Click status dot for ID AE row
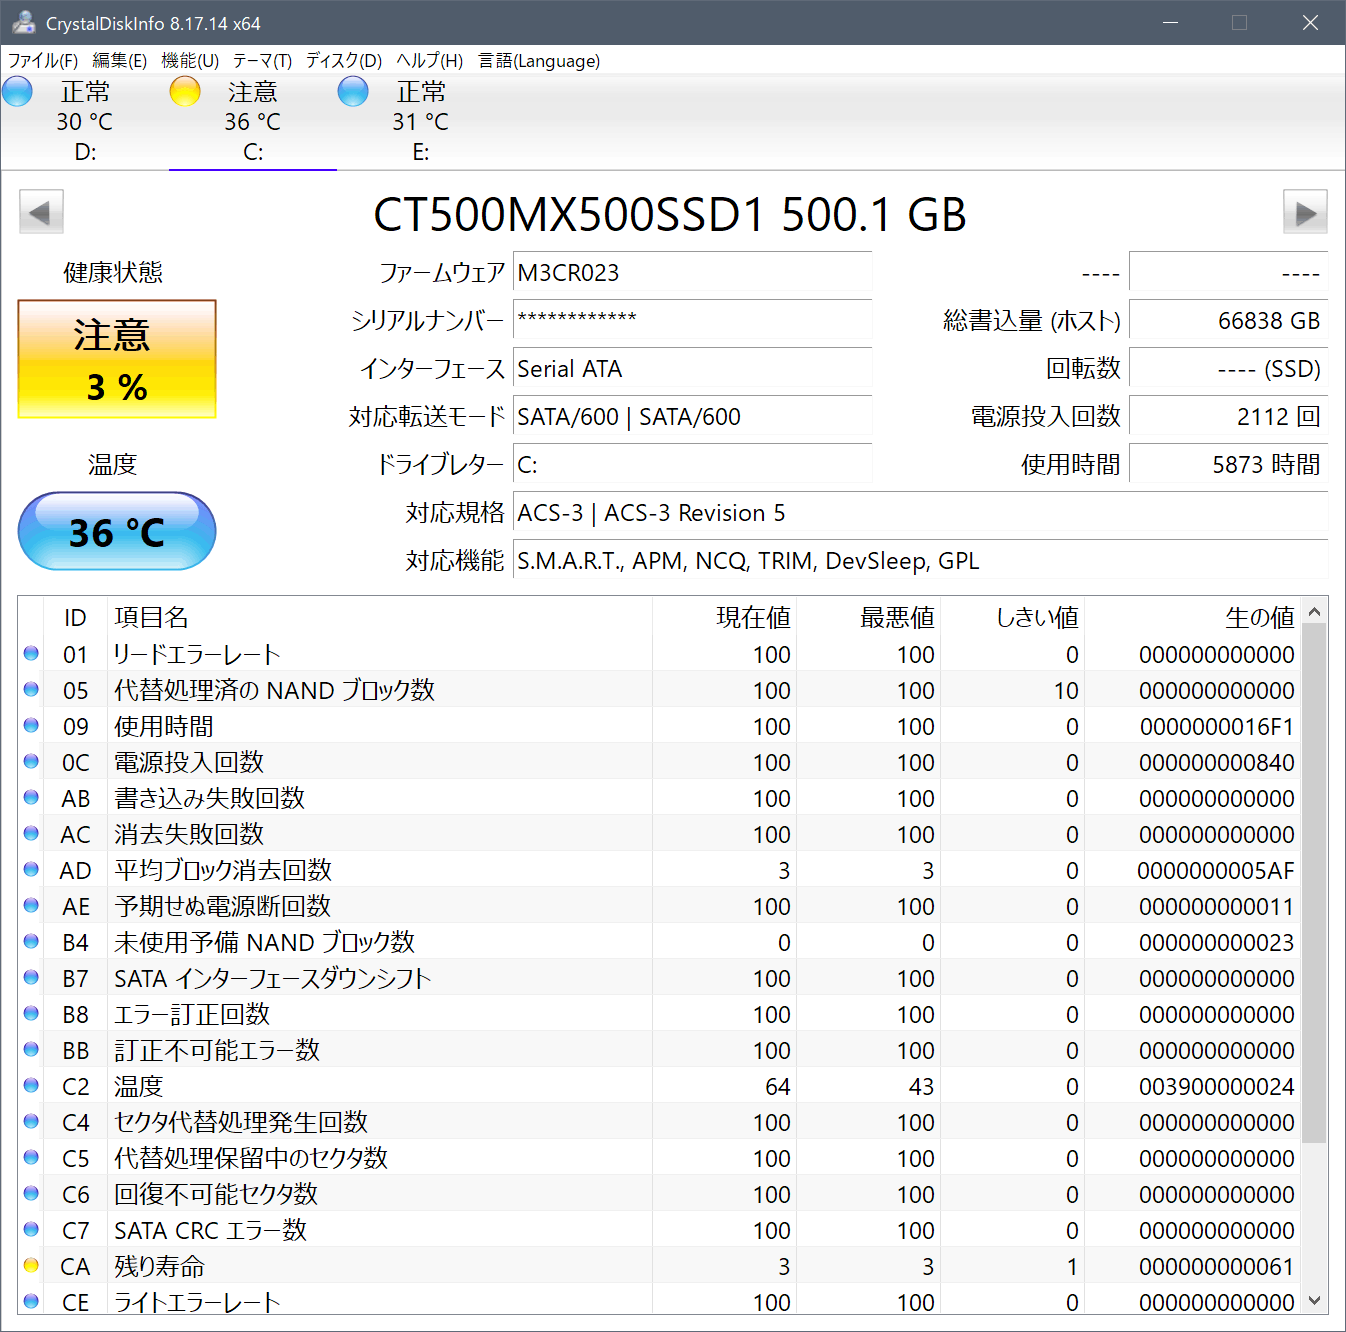1346x1332 pixels. click(31, 906)
